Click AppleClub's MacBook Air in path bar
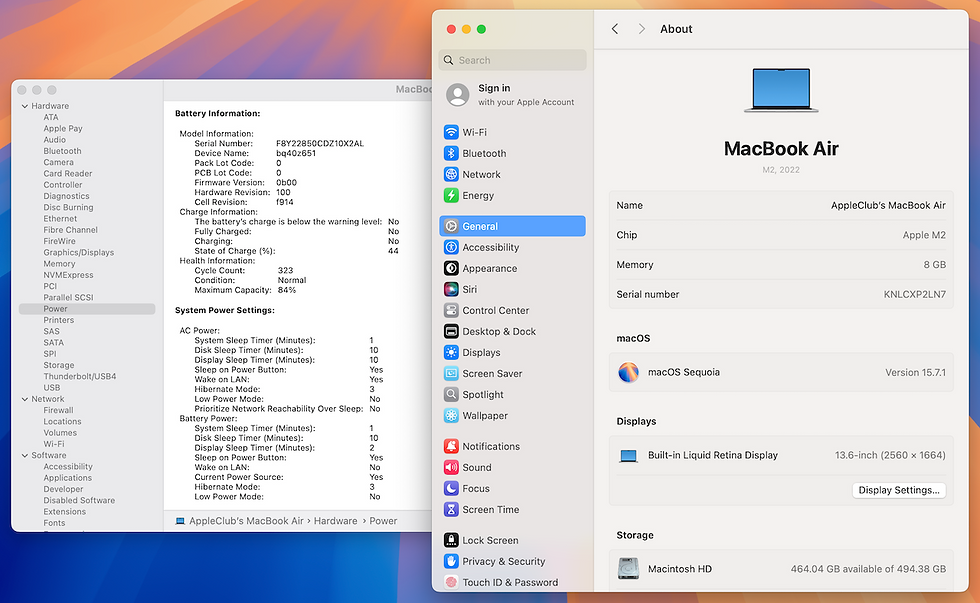This screenshot has height=603, width=980. 246,521
